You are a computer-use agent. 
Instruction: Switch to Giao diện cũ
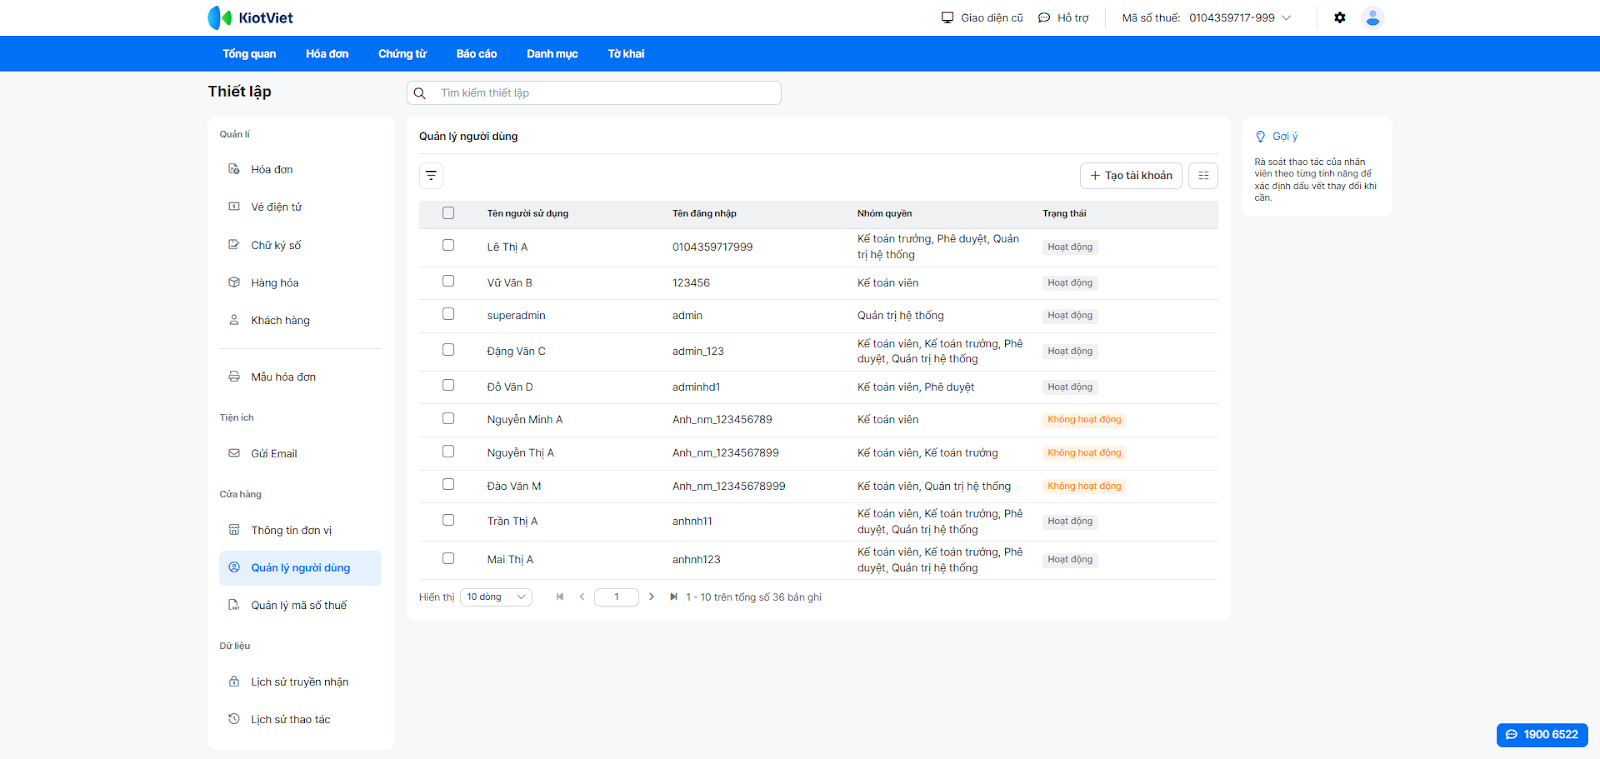pyautogui.click(x=982, y=18)
